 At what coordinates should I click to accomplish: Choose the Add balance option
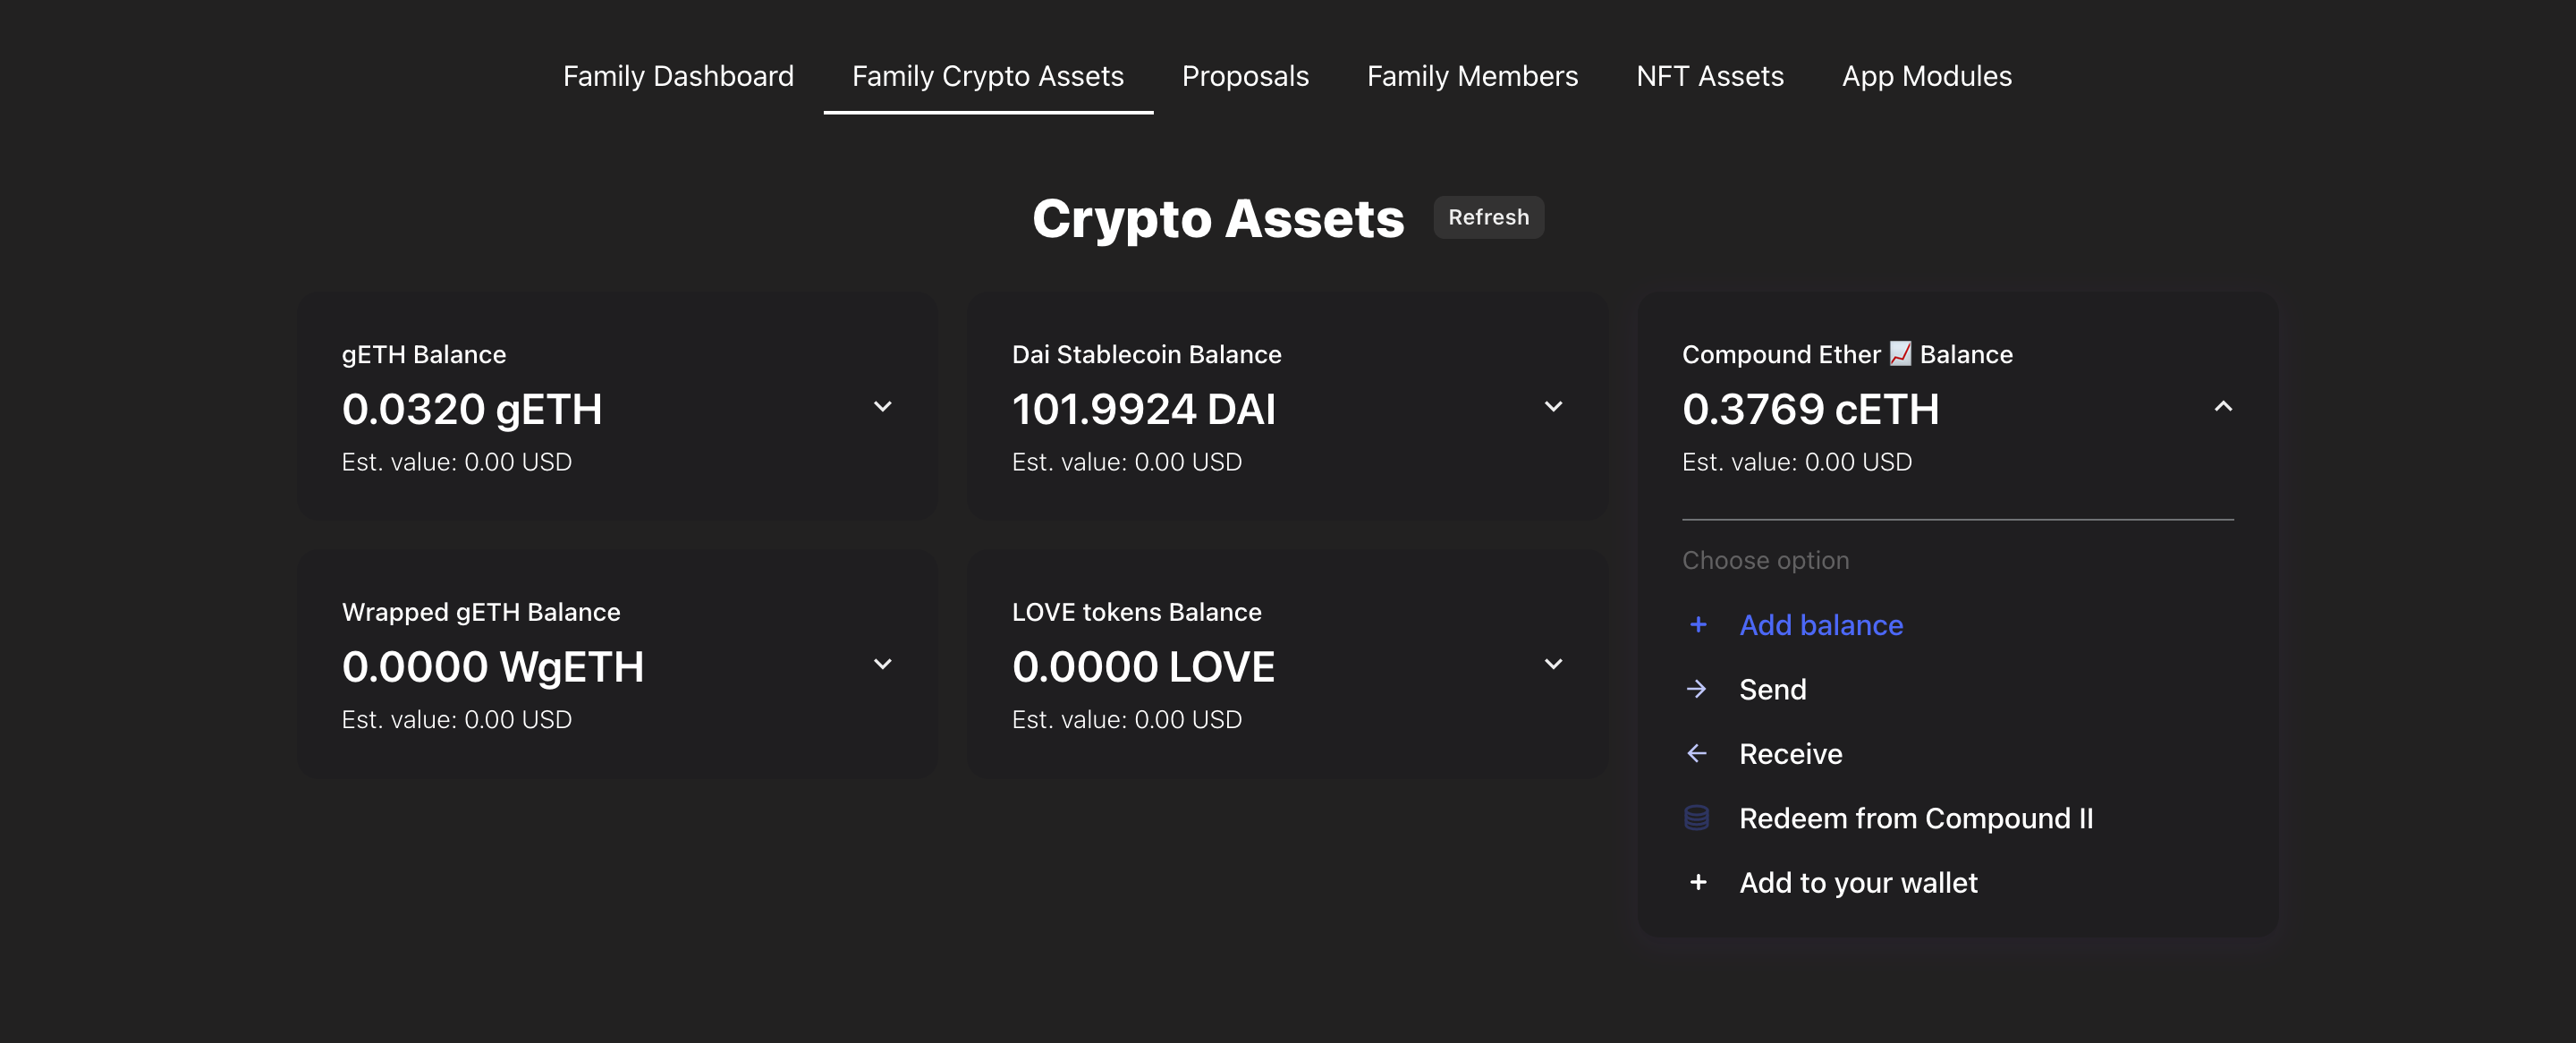click(x=1820, y=625)
